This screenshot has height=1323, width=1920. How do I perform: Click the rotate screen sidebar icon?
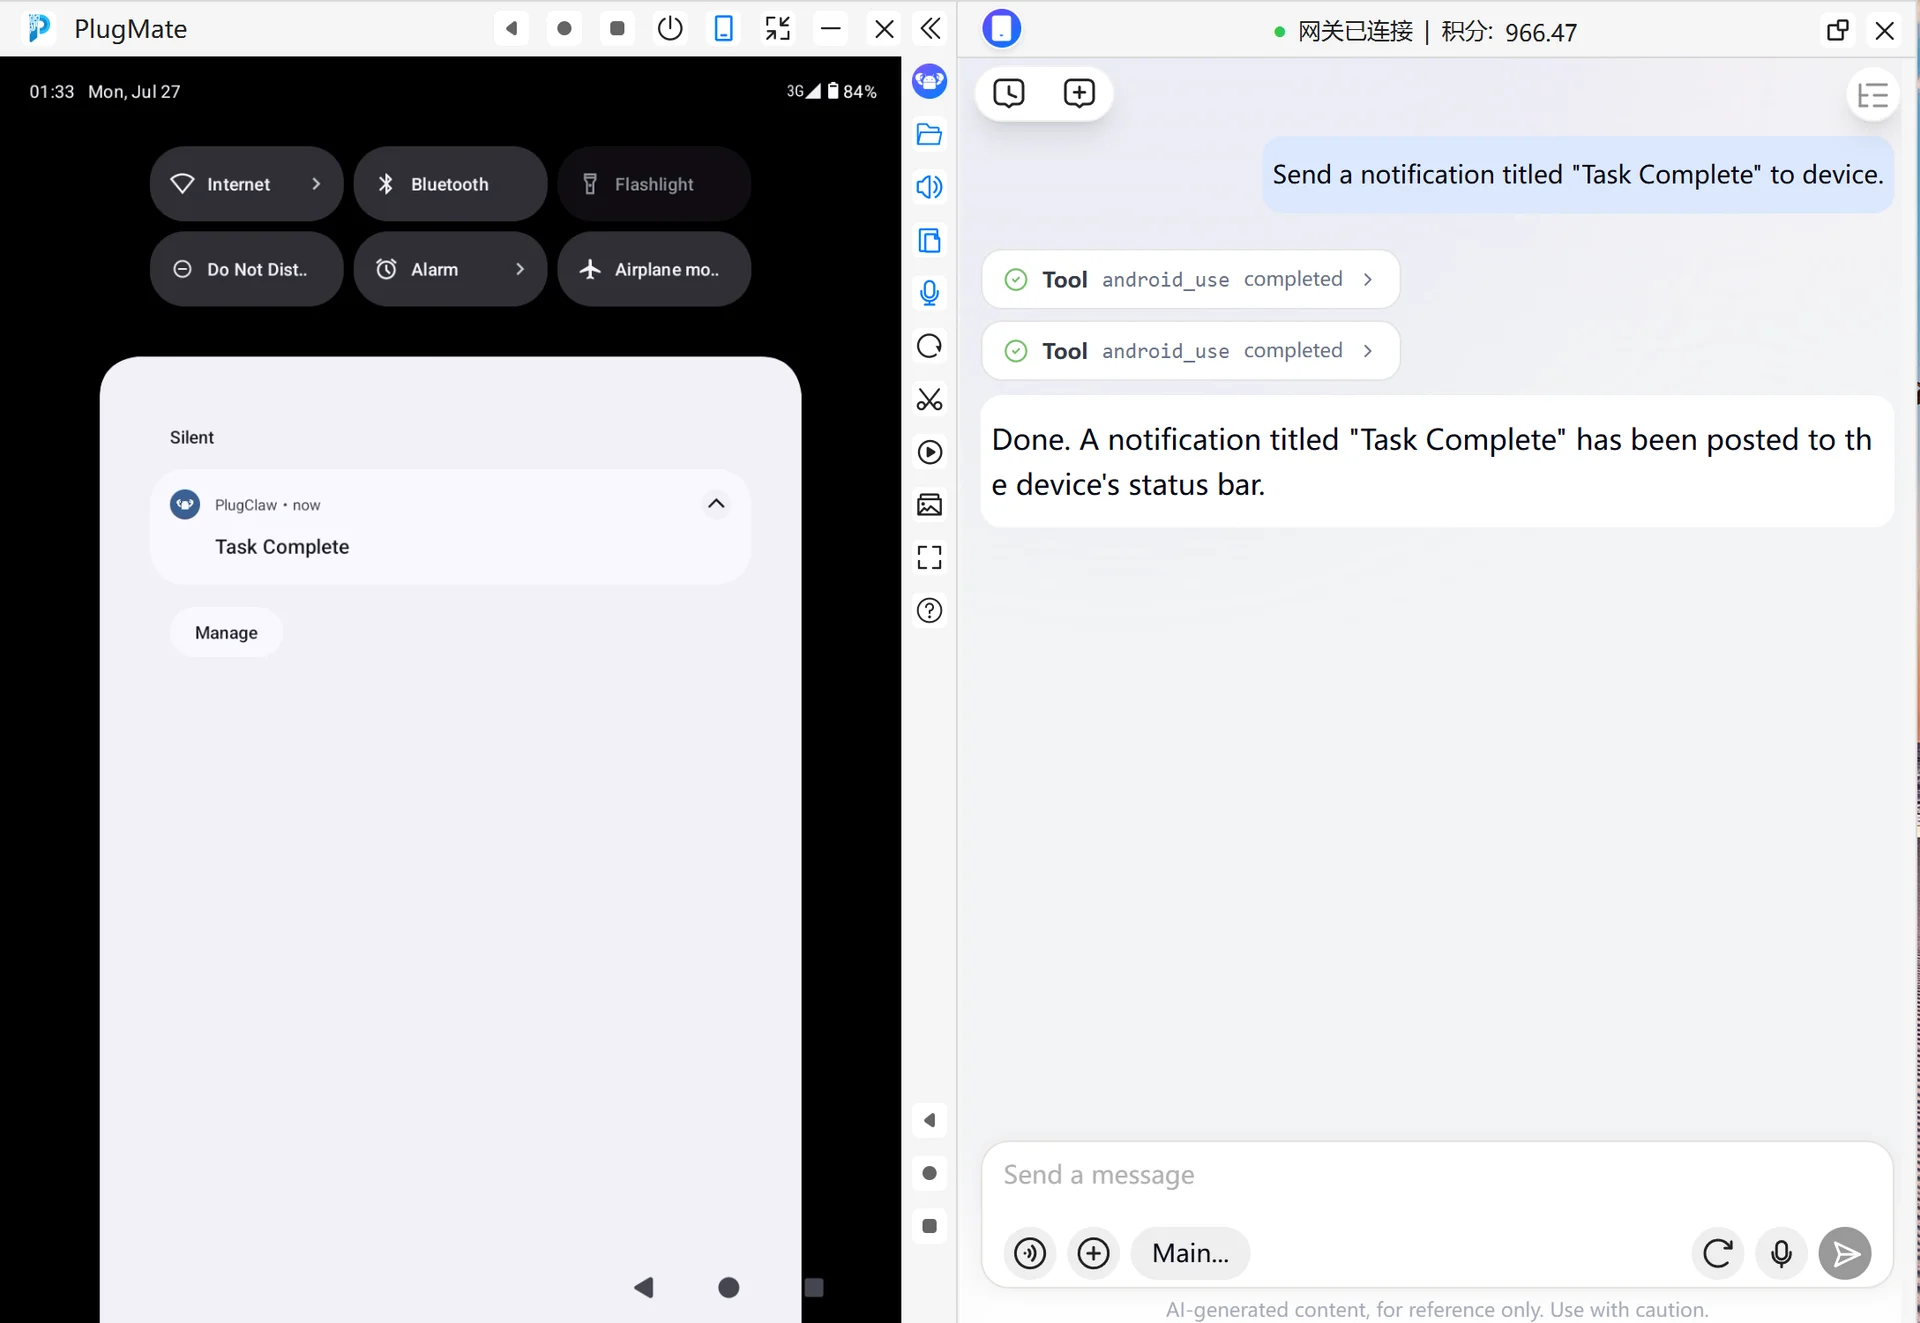pyautogui.click(x=930, y=346)
